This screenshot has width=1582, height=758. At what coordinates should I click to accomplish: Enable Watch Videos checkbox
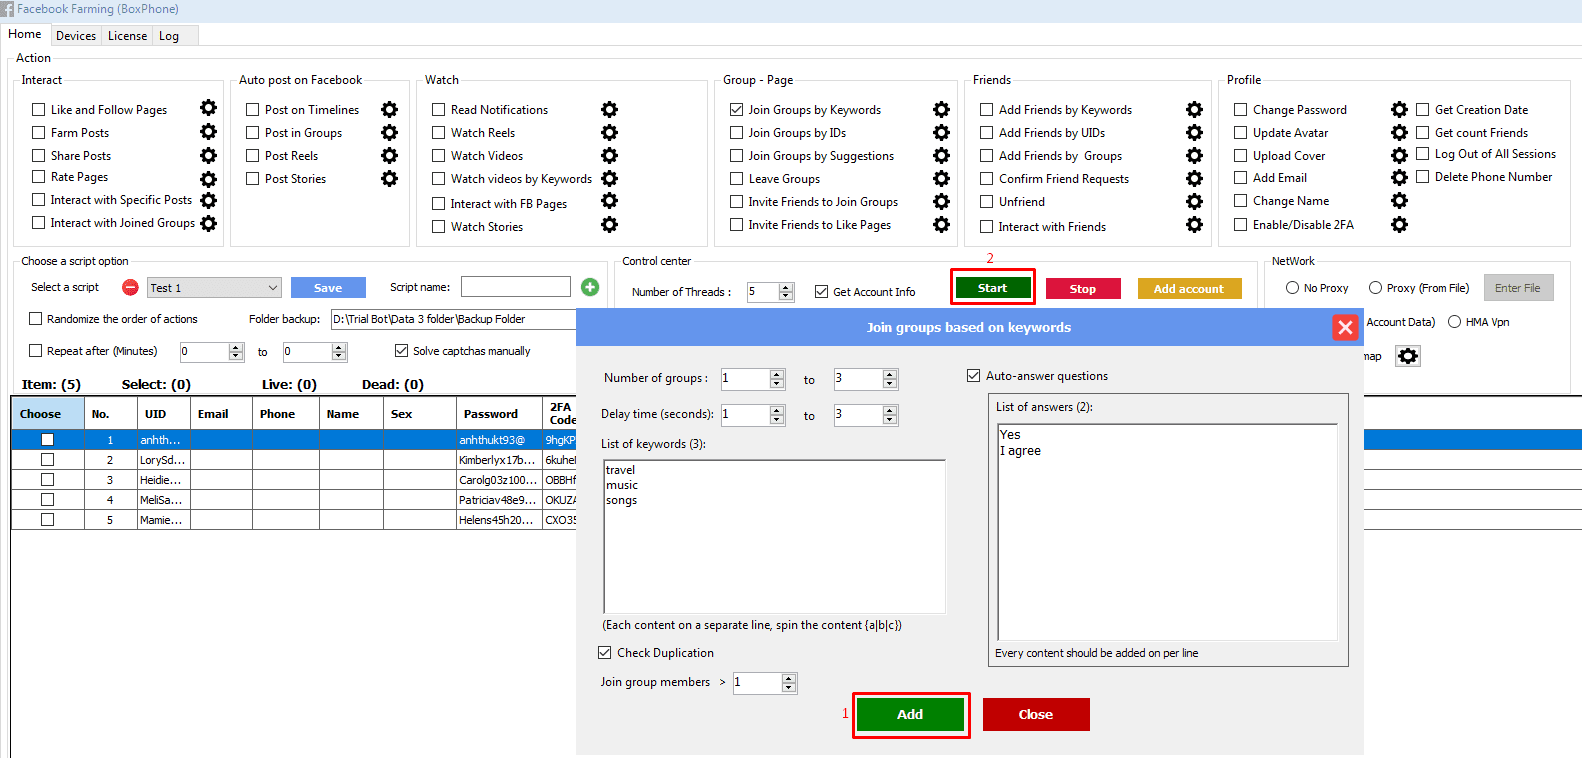pyautogui.click(x=438, y=155)
